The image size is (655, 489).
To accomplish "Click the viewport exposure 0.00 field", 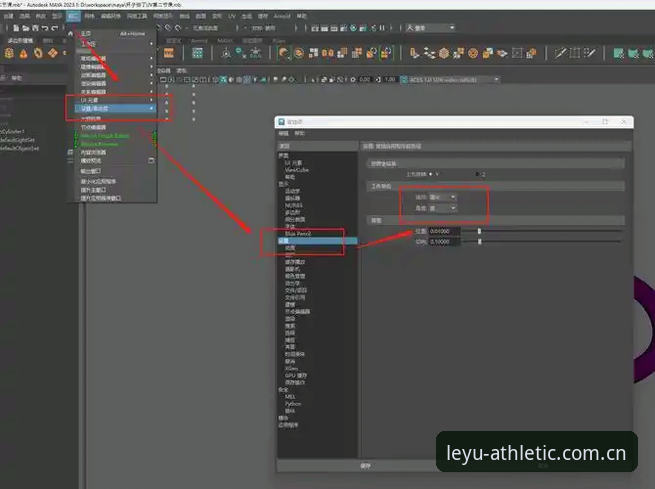I will pyautogui.click(x=365, y=79).
